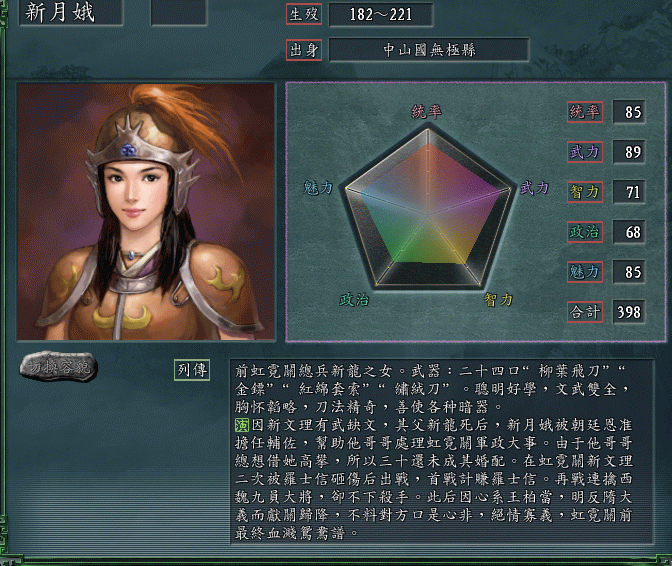Select the 智力 value 71 box
This screenshot has height=566, width=672.
pos(629,192)
